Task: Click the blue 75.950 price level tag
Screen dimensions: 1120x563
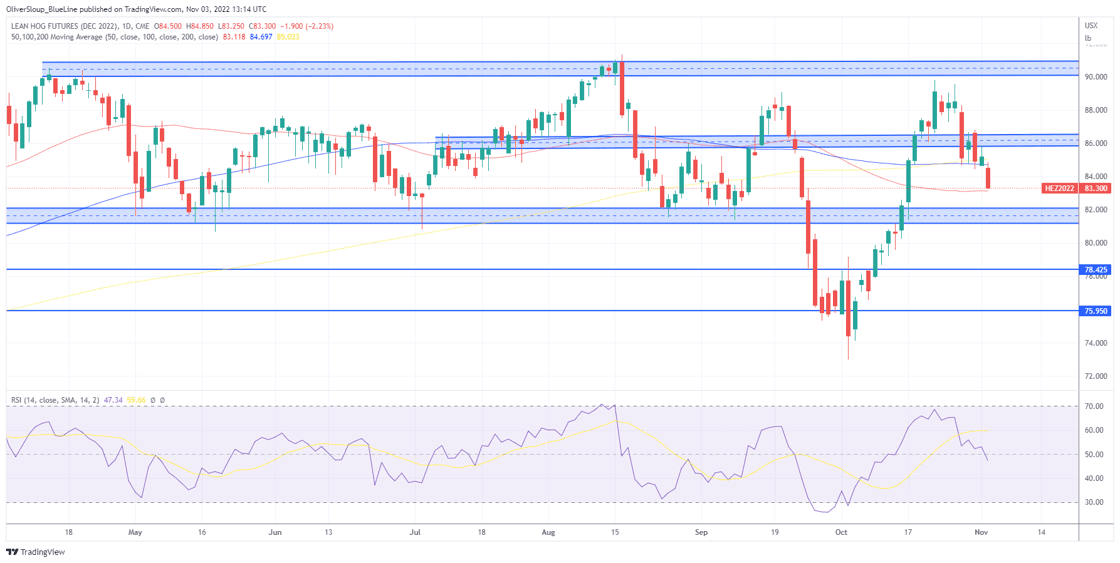Action: coord(1096,311)
